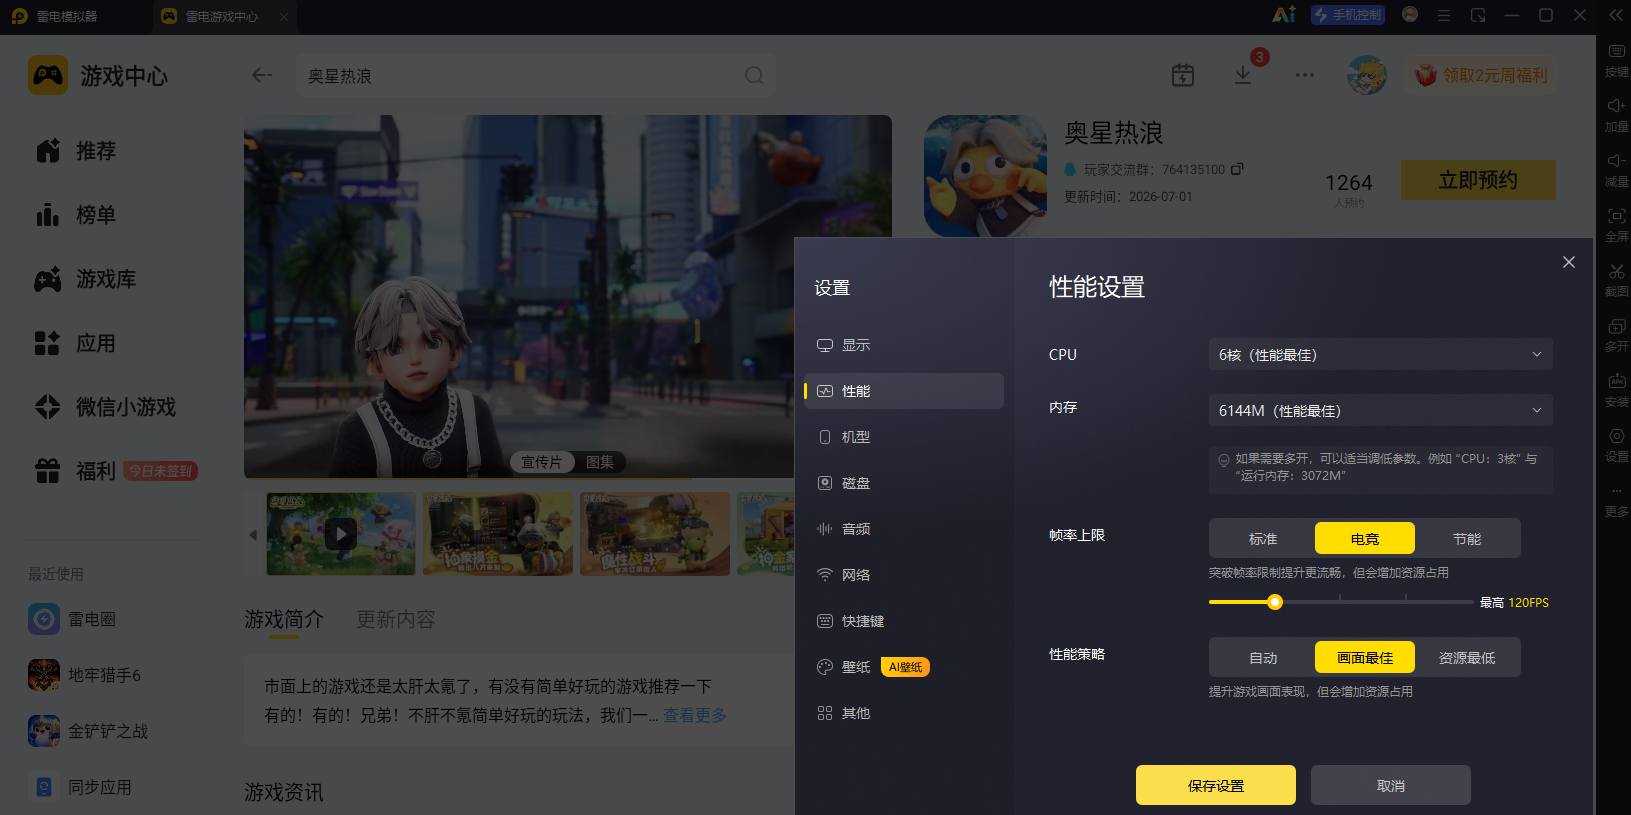The width and height of the screenshot is (1631, 815).
Task: Open the downloads icon with badge 3
Action: (1243, 75)
